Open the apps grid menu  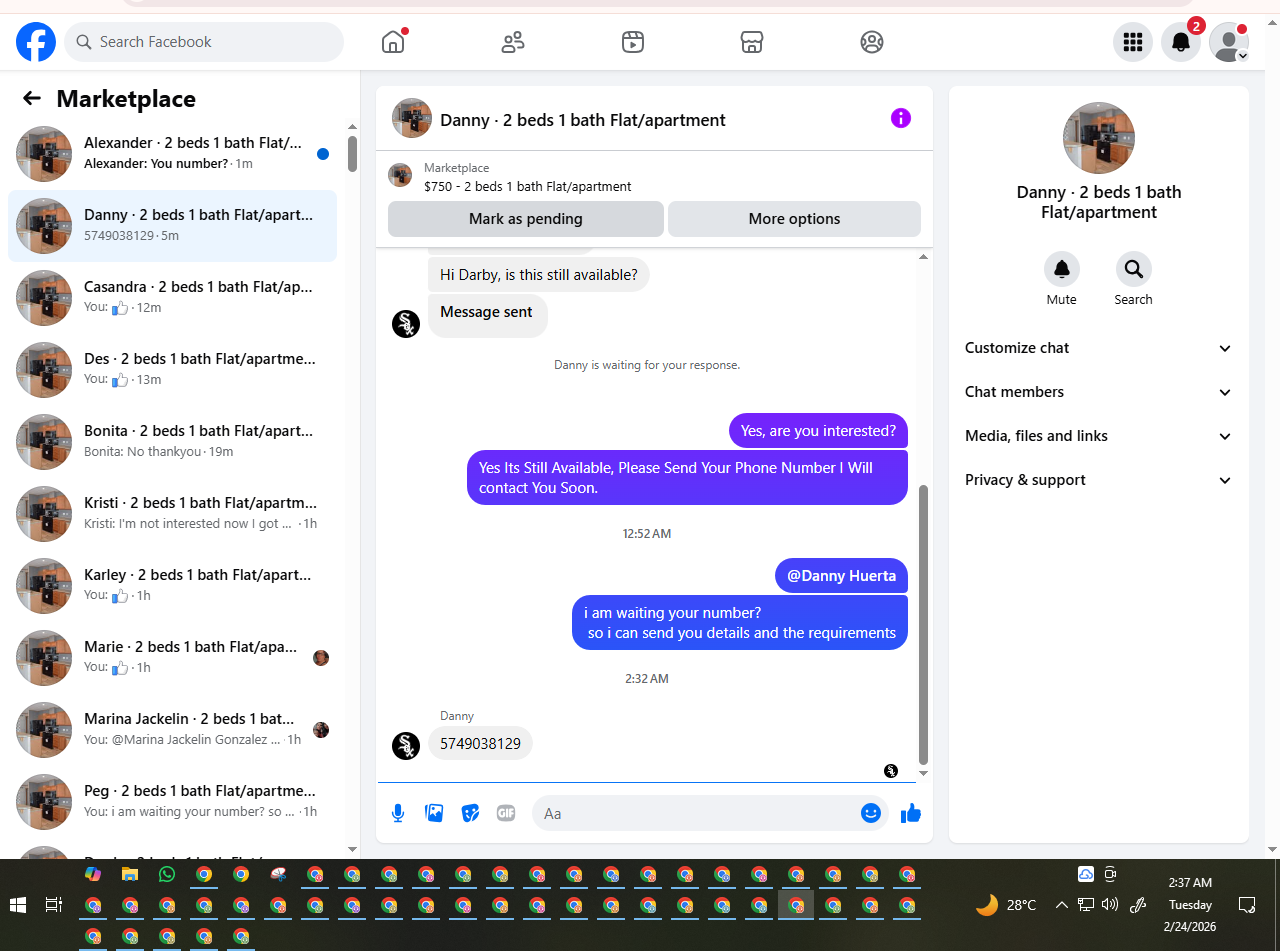[1133, 42]
